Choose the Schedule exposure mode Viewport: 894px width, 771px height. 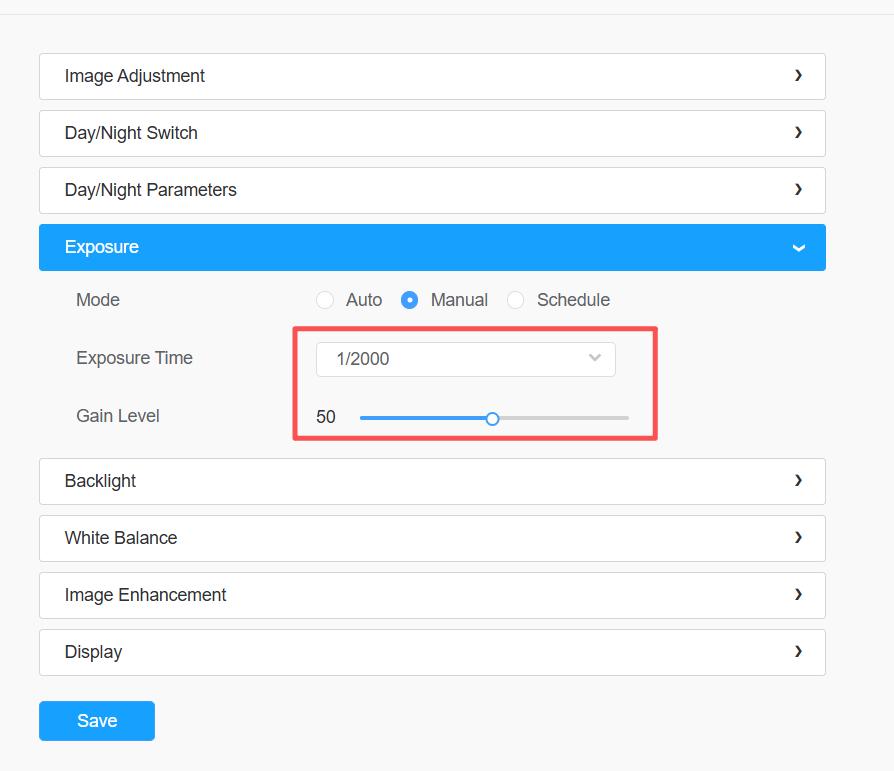[515, 300]
